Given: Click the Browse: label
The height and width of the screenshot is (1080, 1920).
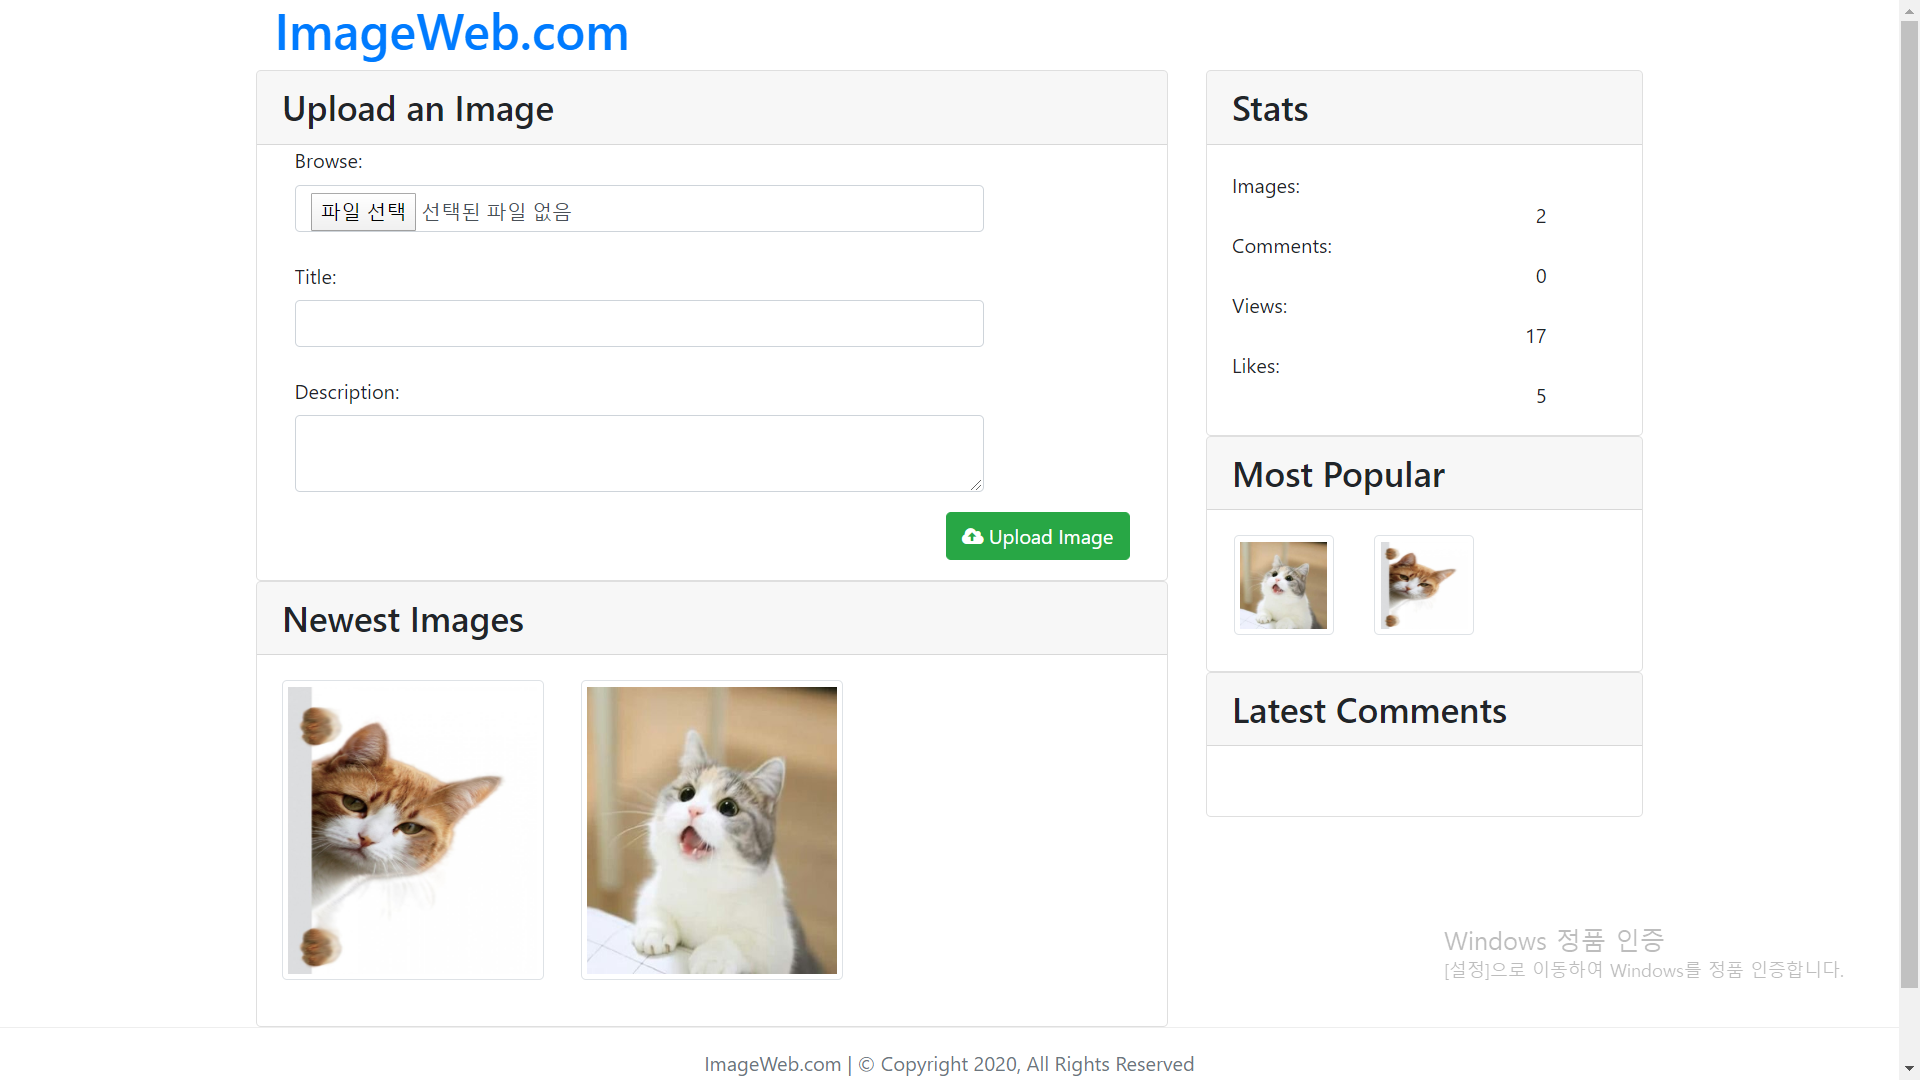Looking at the screenshot, I should pyautogui.click(x=328, y=161).
